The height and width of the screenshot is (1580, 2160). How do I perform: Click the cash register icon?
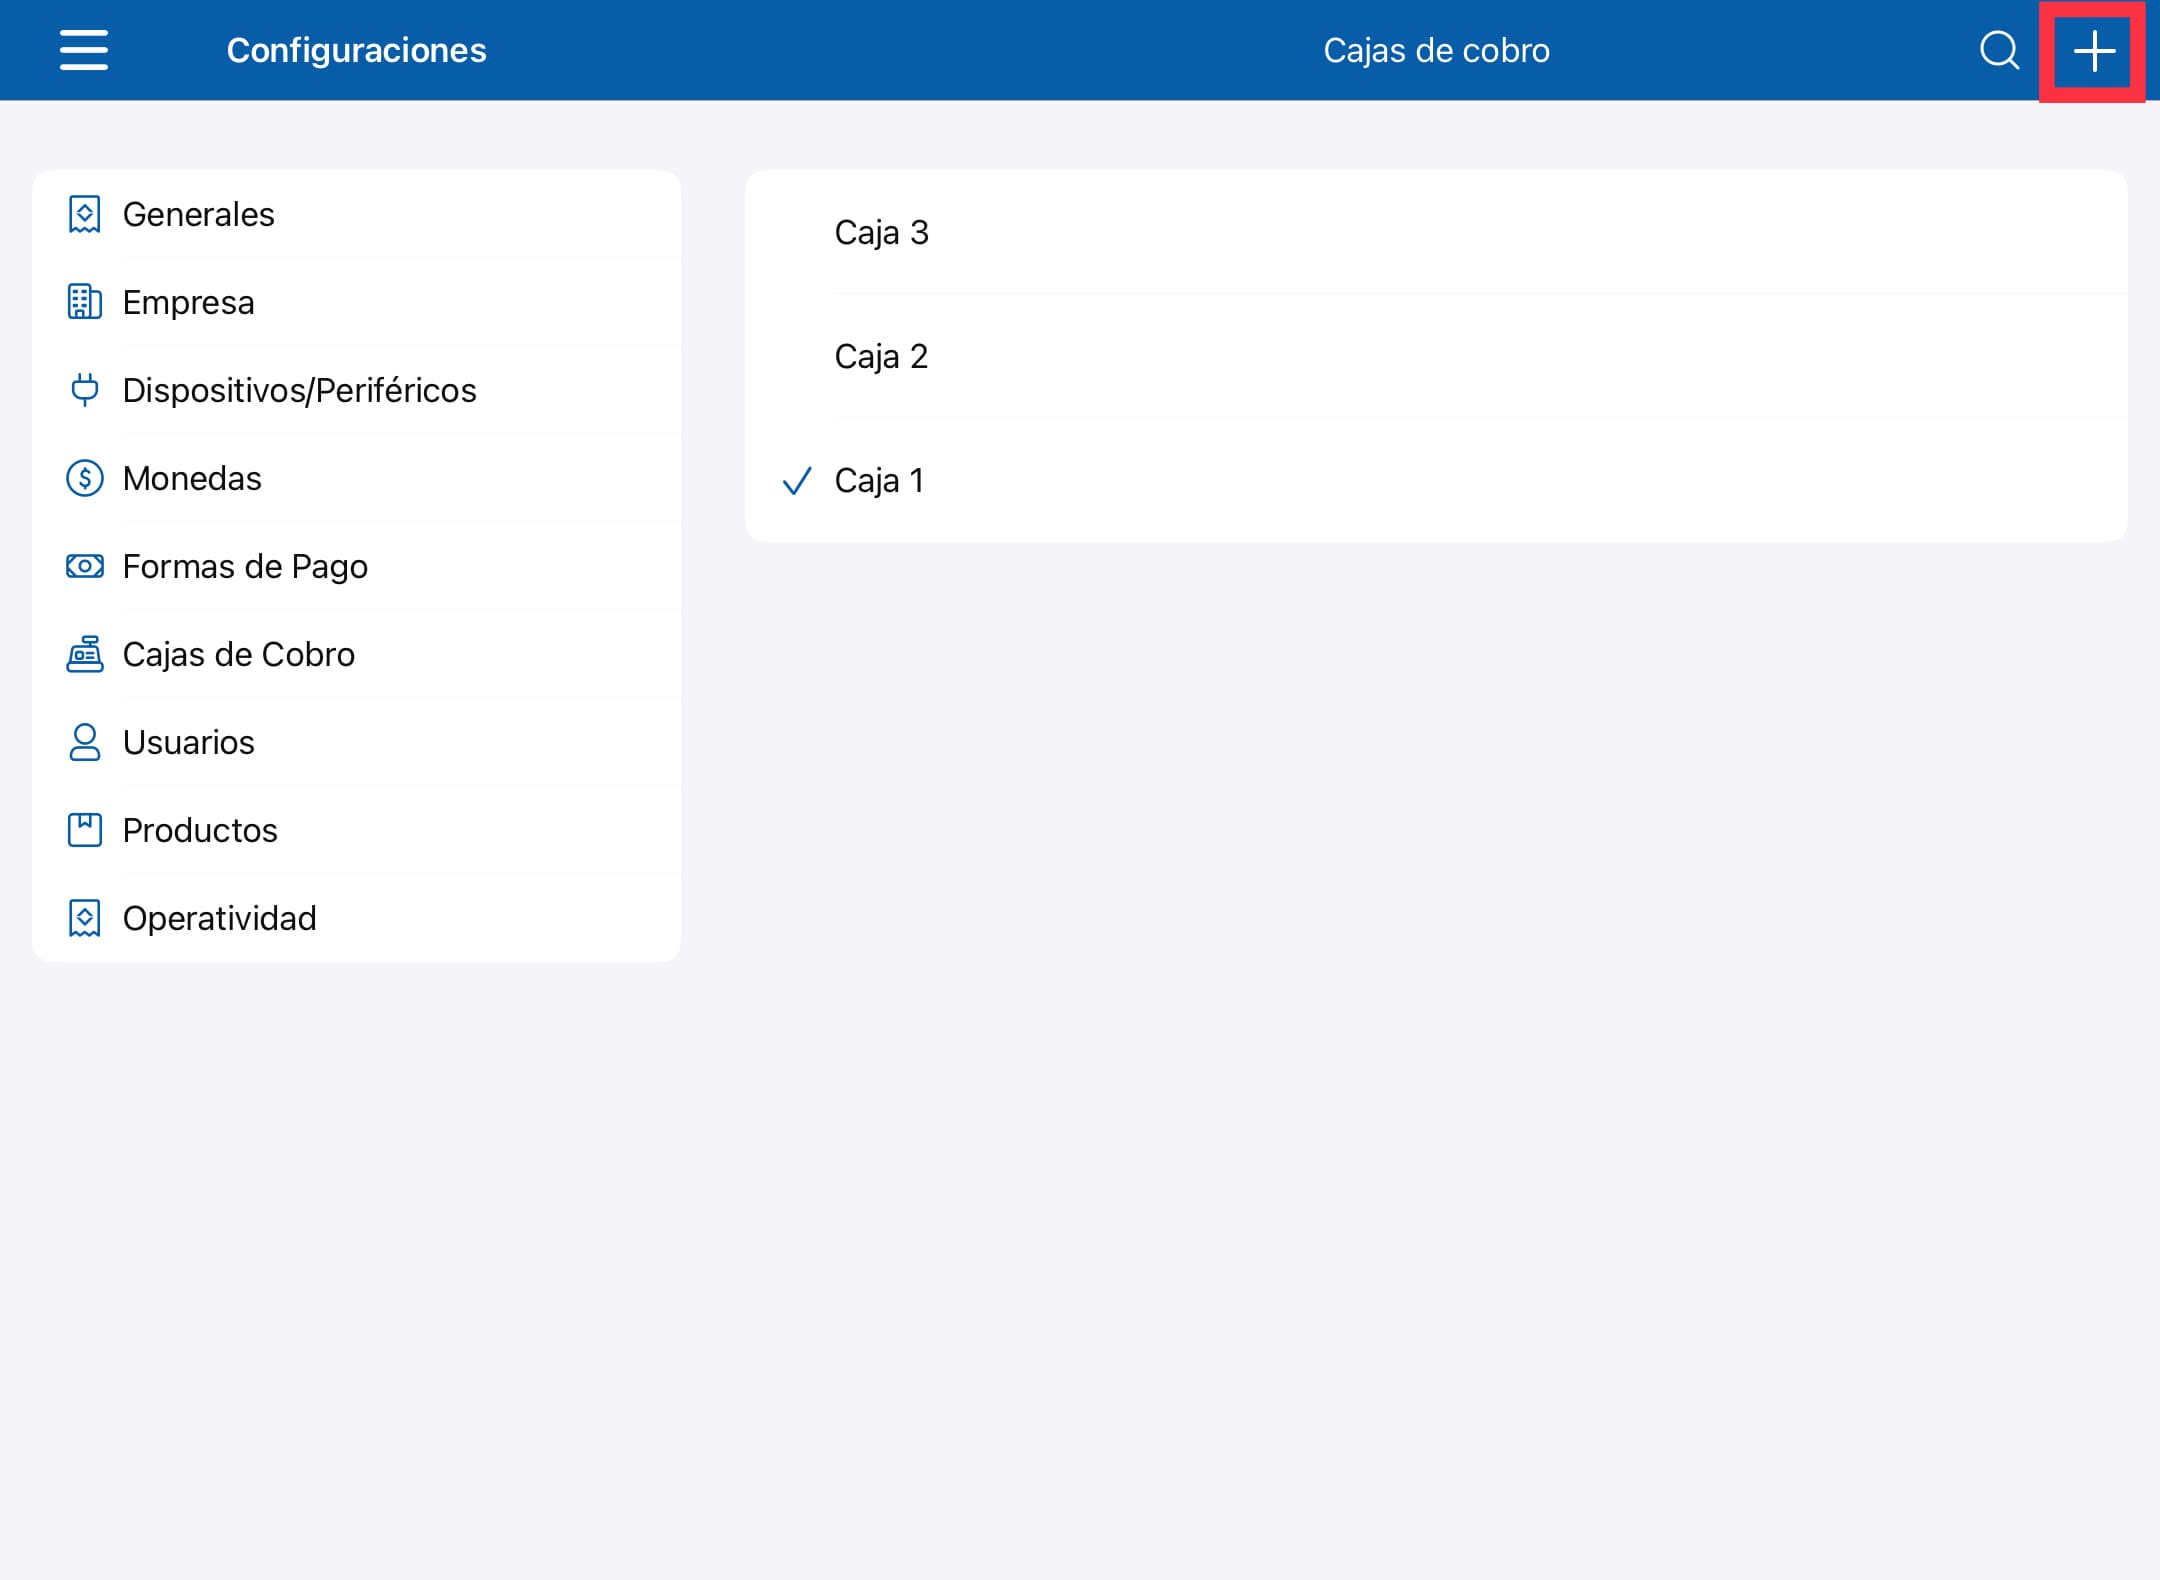(85, 654)
